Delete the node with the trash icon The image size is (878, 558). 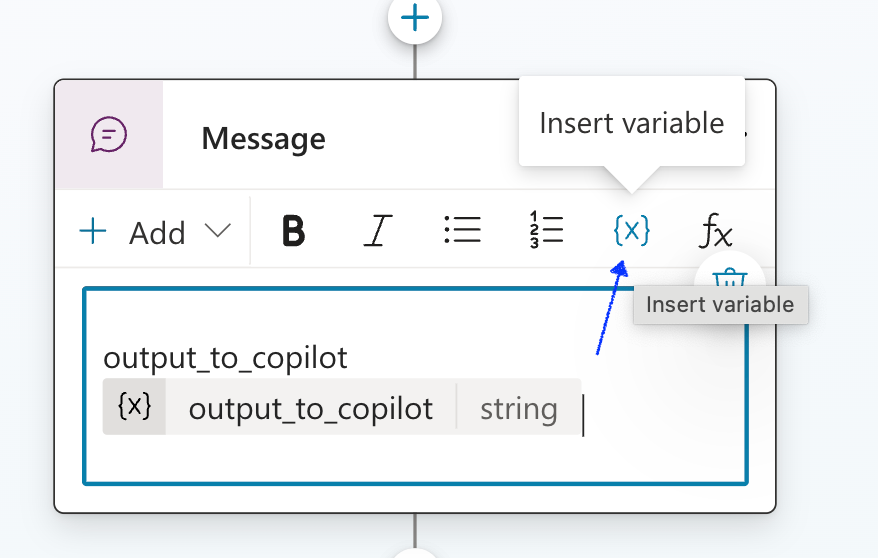tap(731, 277)
